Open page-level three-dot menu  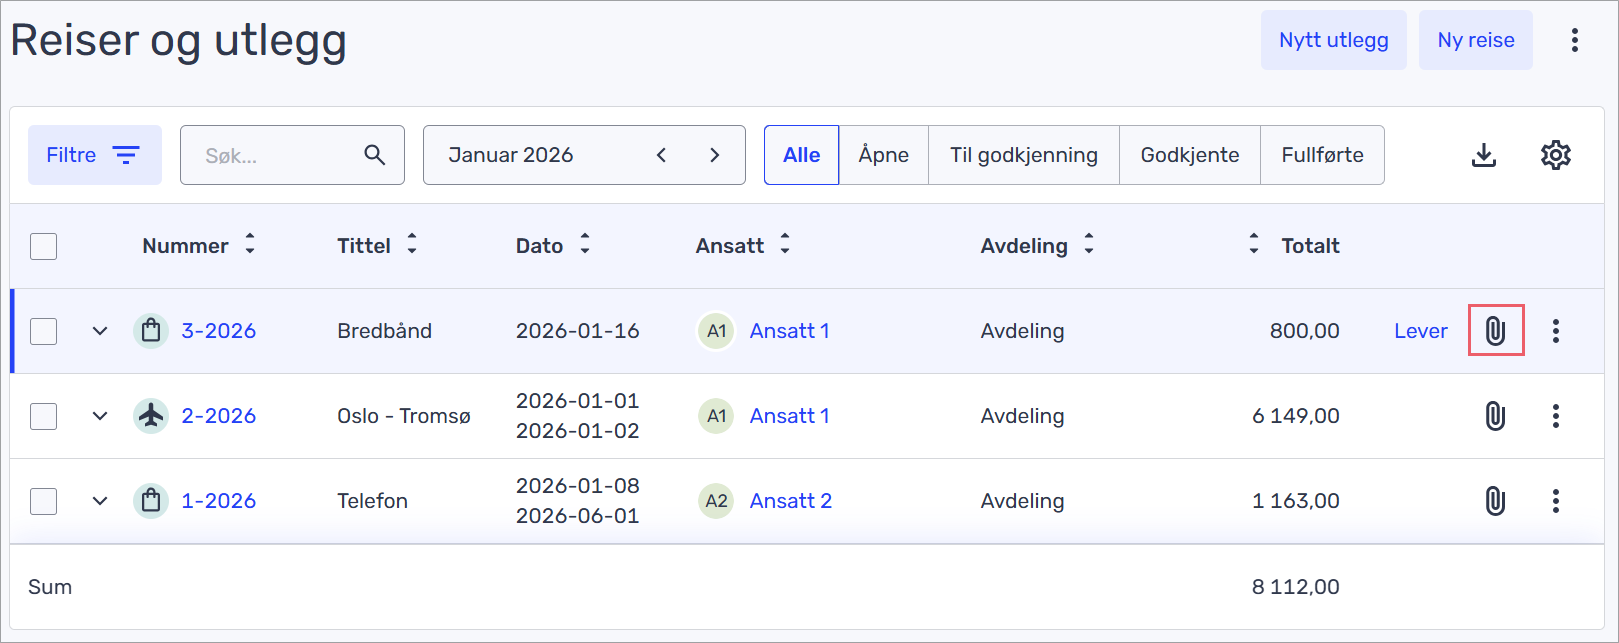click(x=1574, y=40)
